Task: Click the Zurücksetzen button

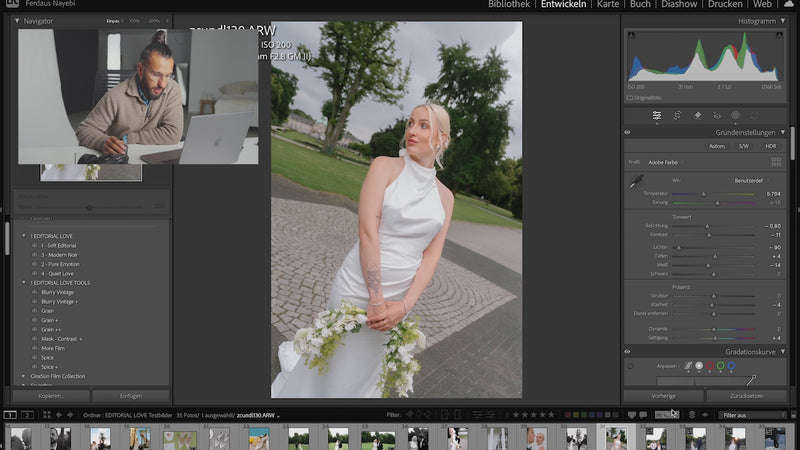Action: 745,396
